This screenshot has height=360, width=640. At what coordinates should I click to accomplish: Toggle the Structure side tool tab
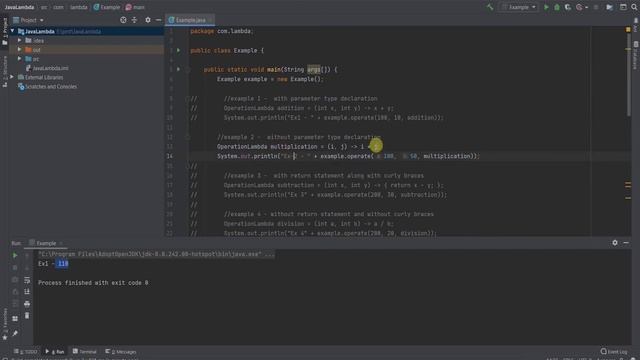(x=5, y=72)
